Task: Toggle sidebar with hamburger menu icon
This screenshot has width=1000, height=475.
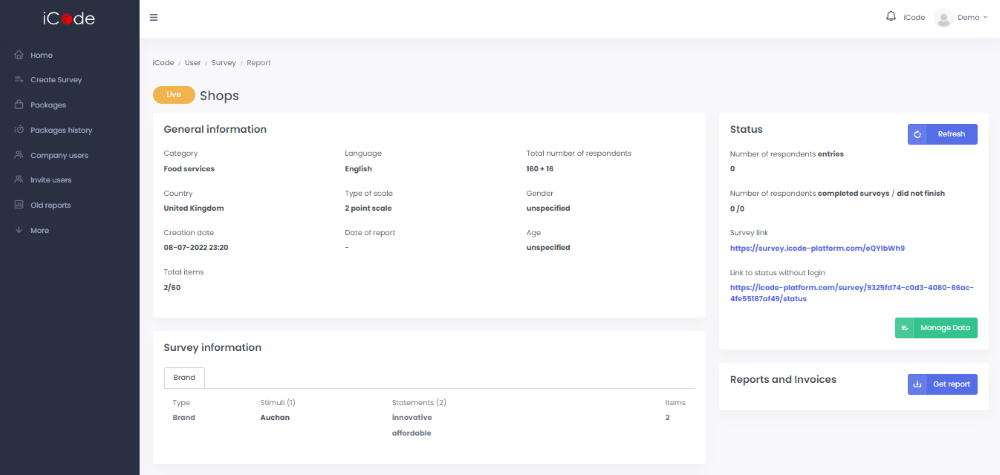Action: 153,18
